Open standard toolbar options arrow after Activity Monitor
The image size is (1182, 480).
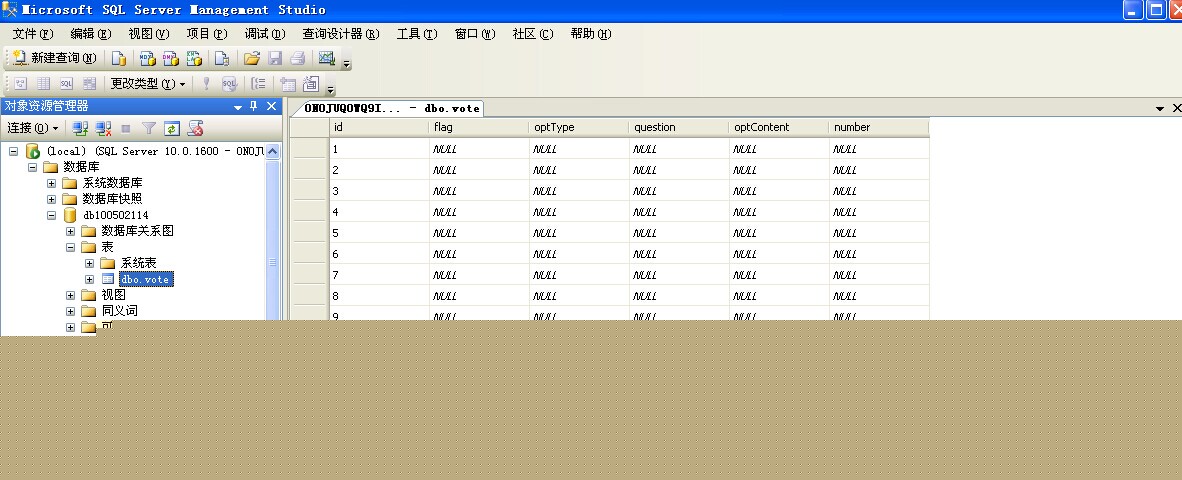point(347,63)
